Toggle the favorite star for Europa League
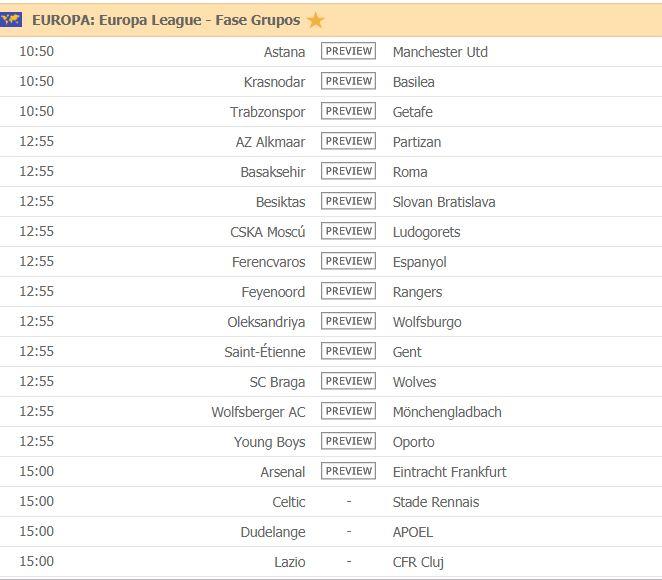 [x=316, y=20]
